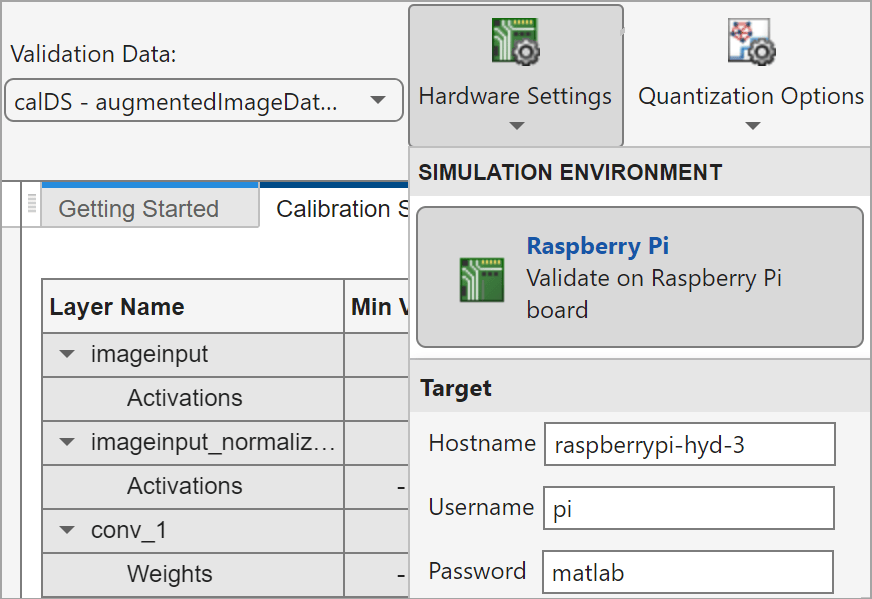Select the Raspberry Pi simulation environment option

point(640,277)
